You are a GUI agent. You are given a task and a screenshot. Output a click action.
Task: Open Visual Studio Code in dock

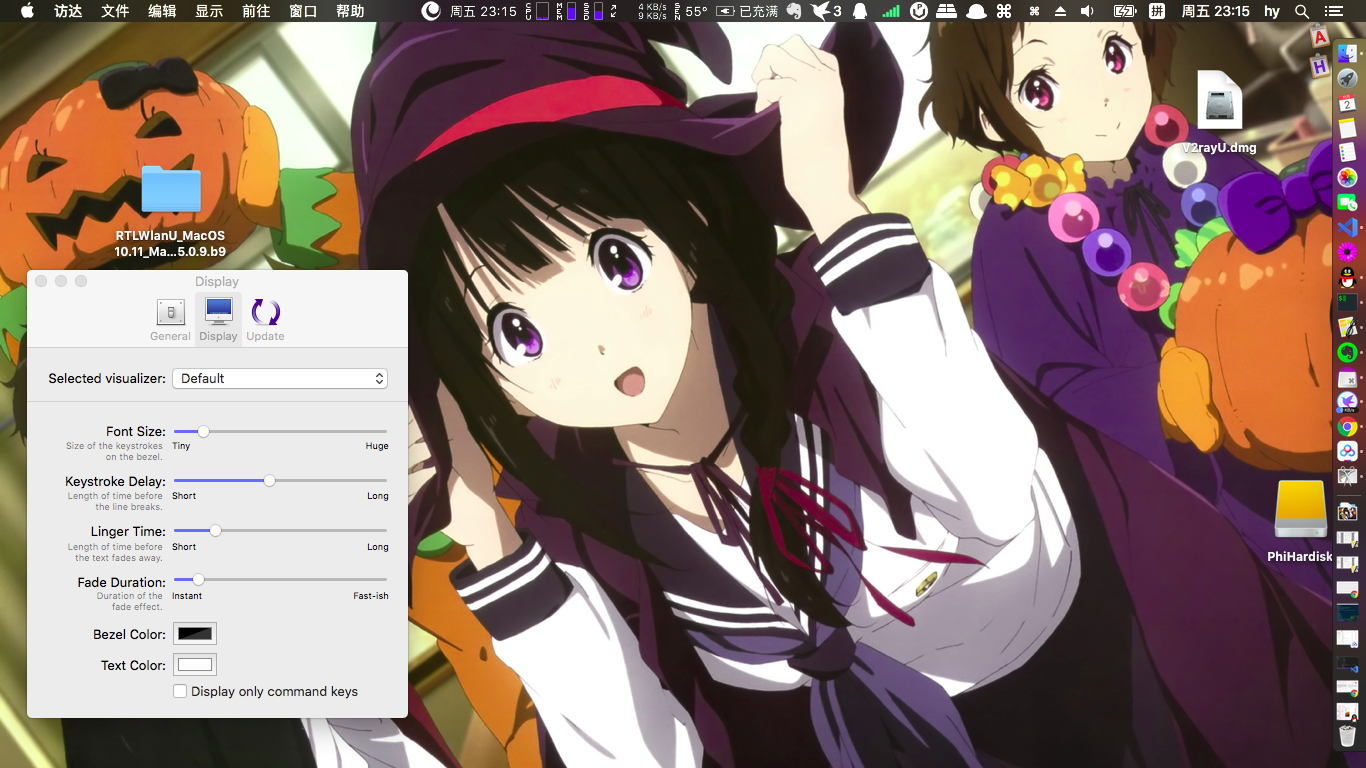(x=1347, y=228)
